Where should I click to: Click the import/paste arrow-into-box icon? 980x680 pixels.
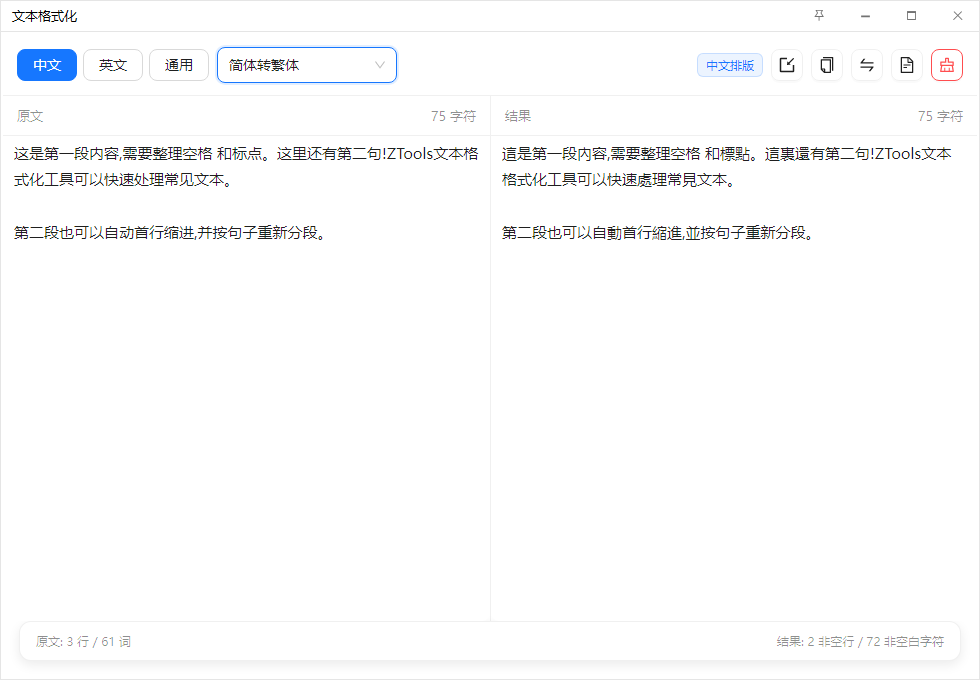coord(787,65)
